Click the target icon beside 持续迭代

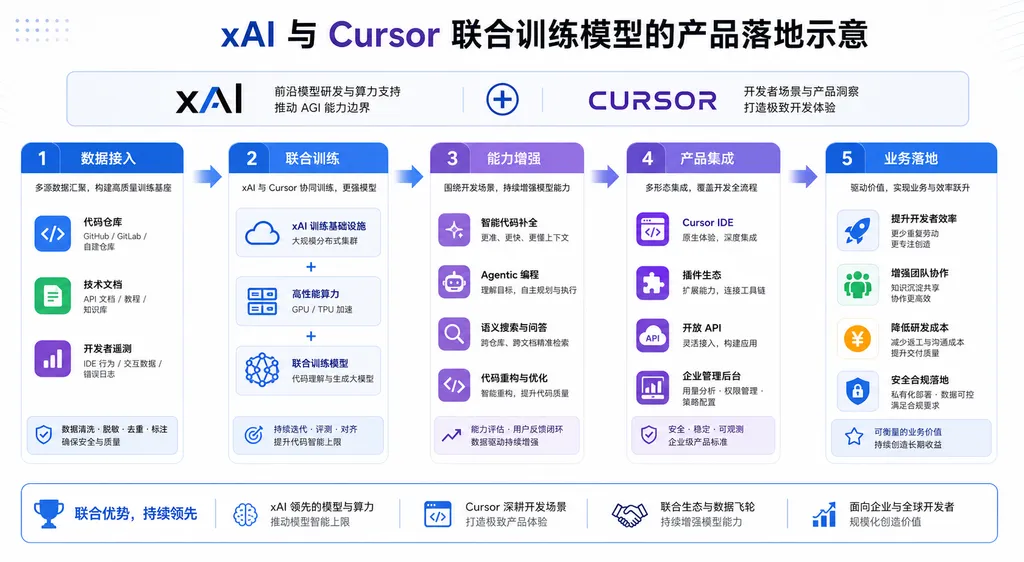[253, 435]
